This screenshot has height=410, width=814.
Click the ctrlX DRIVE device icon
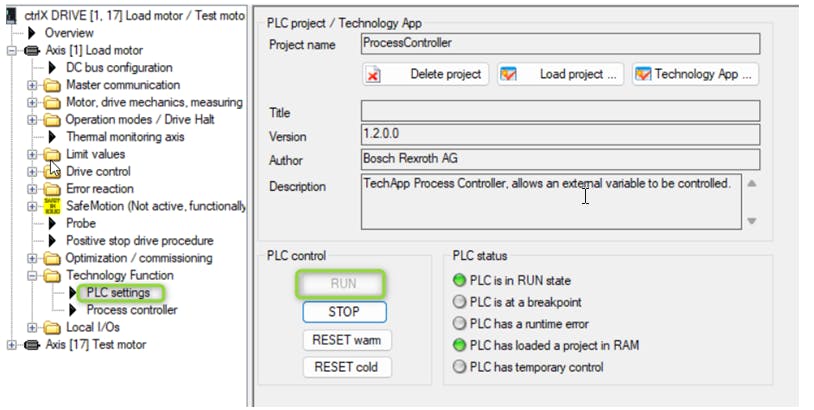point(11,16)
